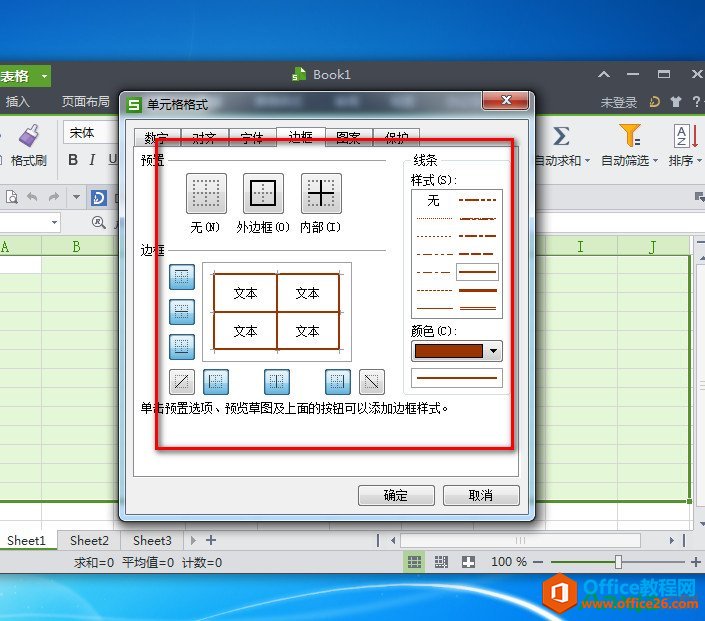Open the Sheet2 worksheet tab
The image size is (705, 621).
click(x=89, y=541)
